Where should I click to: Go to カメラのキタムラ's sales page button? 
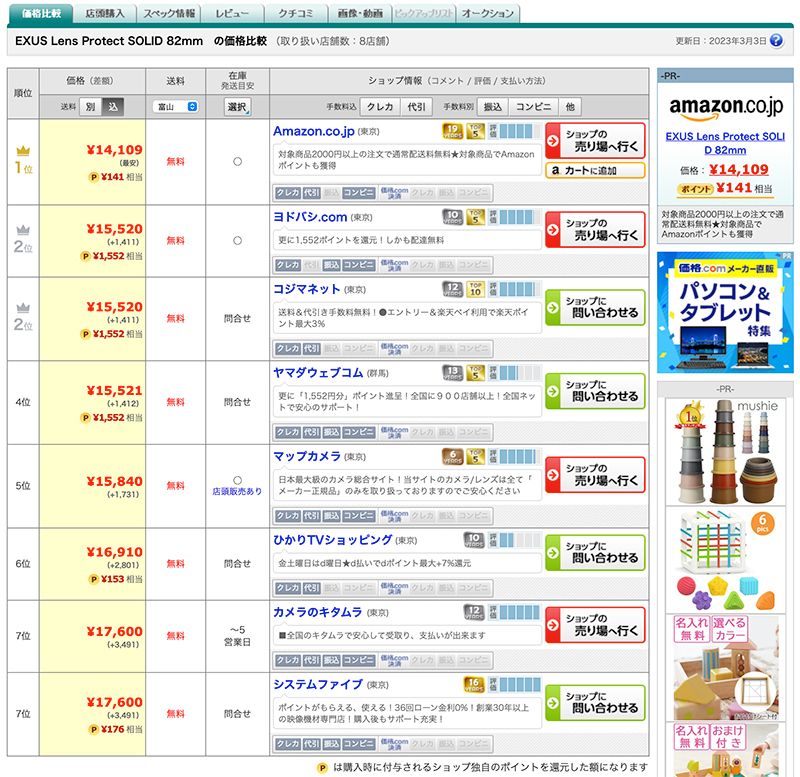point(595,625)
